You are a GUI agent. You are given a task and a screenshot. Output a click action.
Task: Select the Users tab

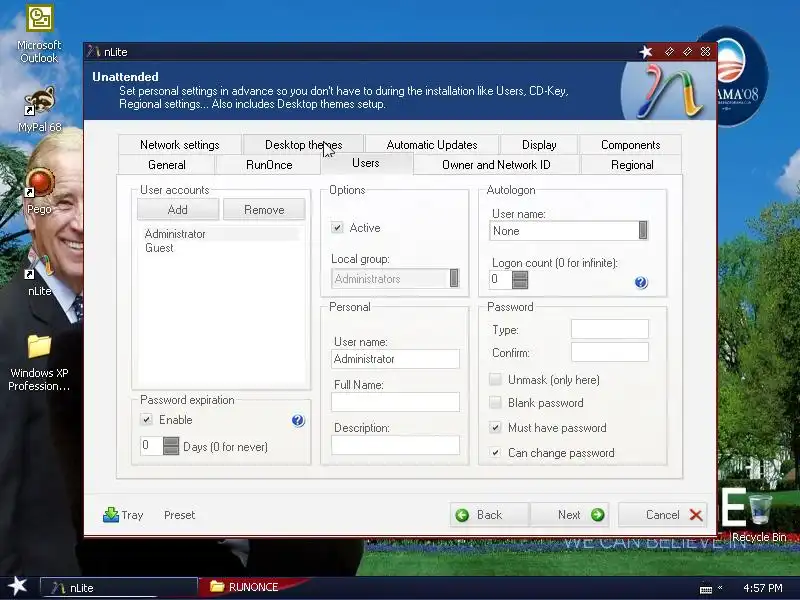pos(366,163)
